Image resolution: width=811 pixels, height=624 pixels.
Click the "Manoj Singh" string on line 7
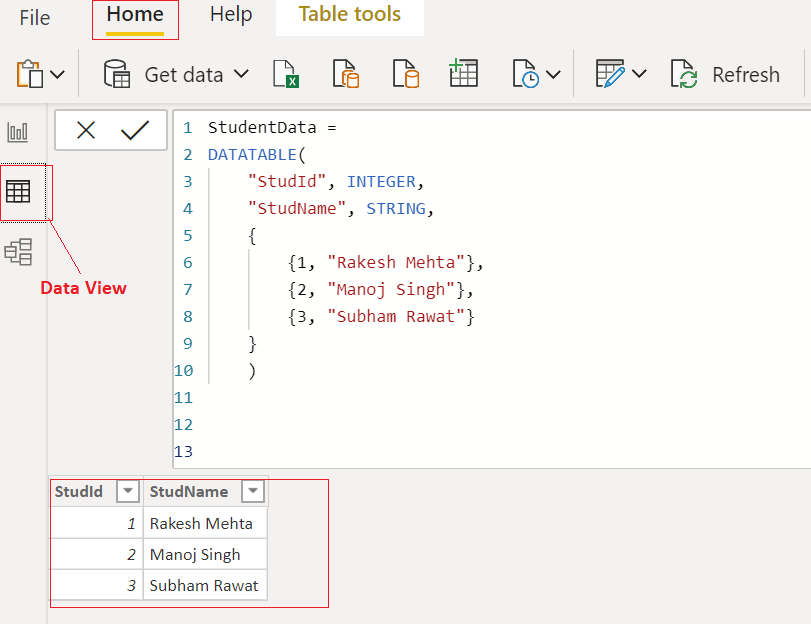click(x=391, y=289)
